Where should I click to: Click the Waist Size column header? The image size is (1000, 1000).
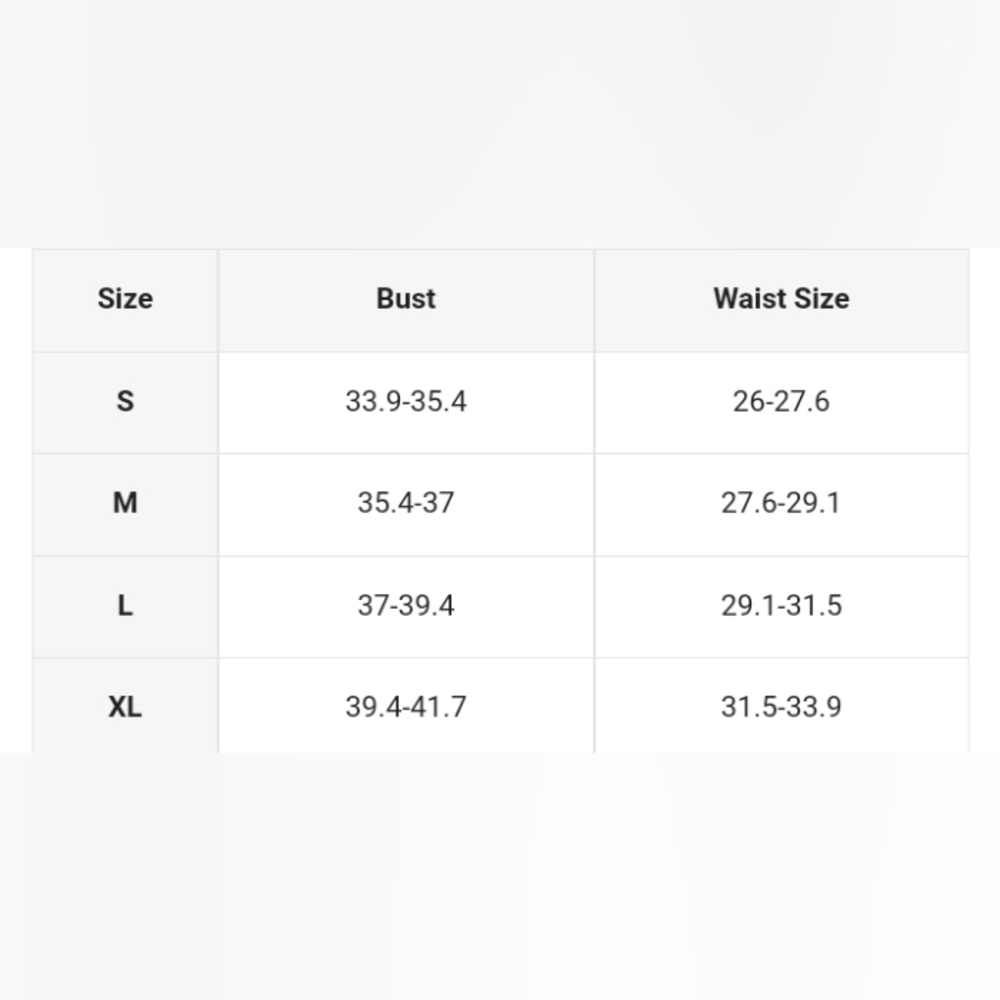pos(781,299)
